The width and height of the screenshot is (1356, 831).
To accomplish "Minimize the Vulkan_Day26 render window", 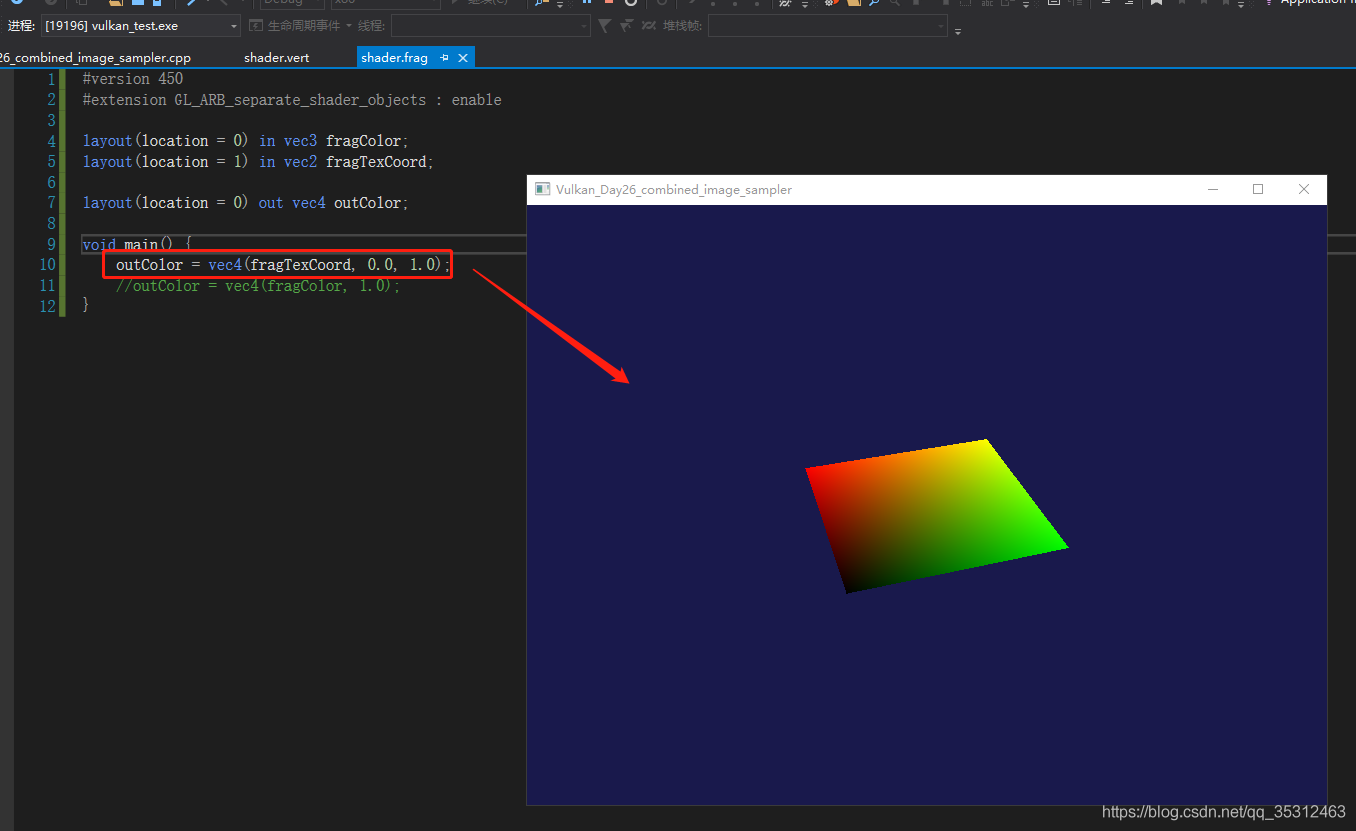I will pos(1213,189).
